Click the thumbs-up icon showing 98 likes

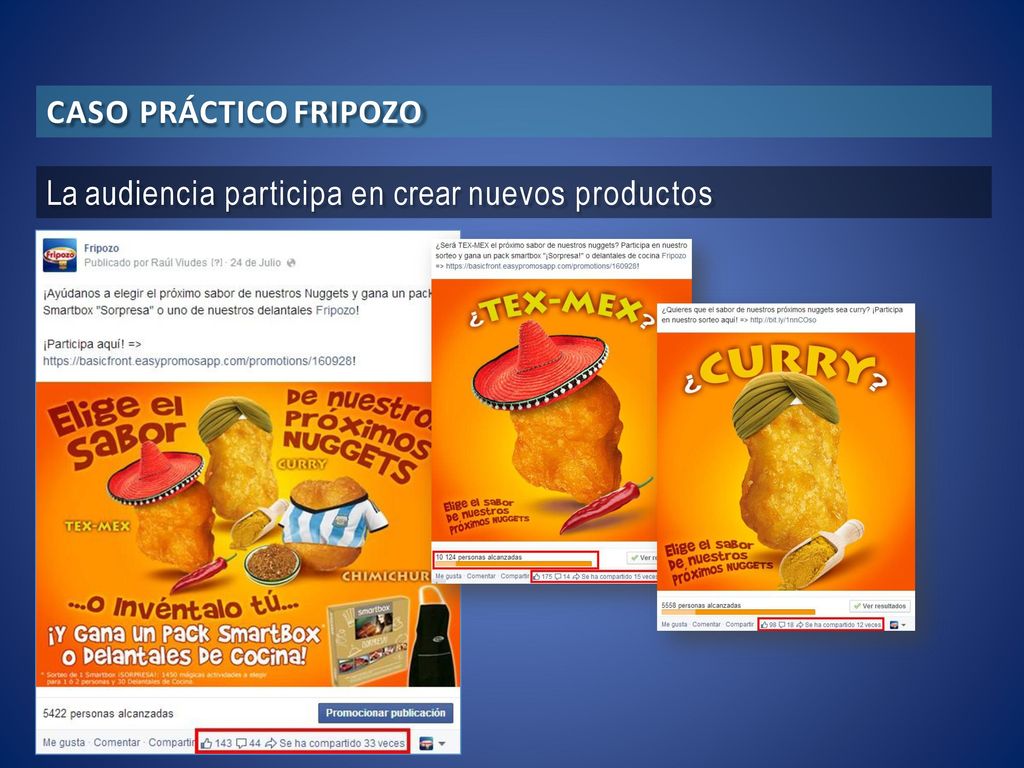point(764,625)
